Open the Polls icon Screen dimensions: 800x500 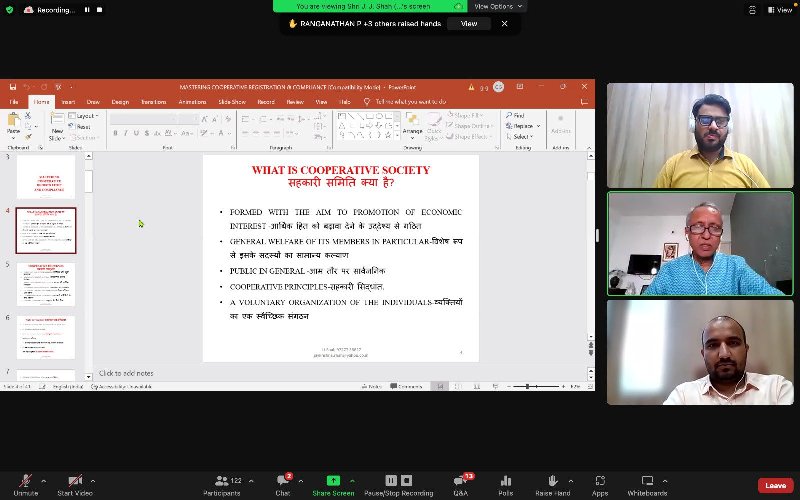pyautogui.click(x=506, y=481)
